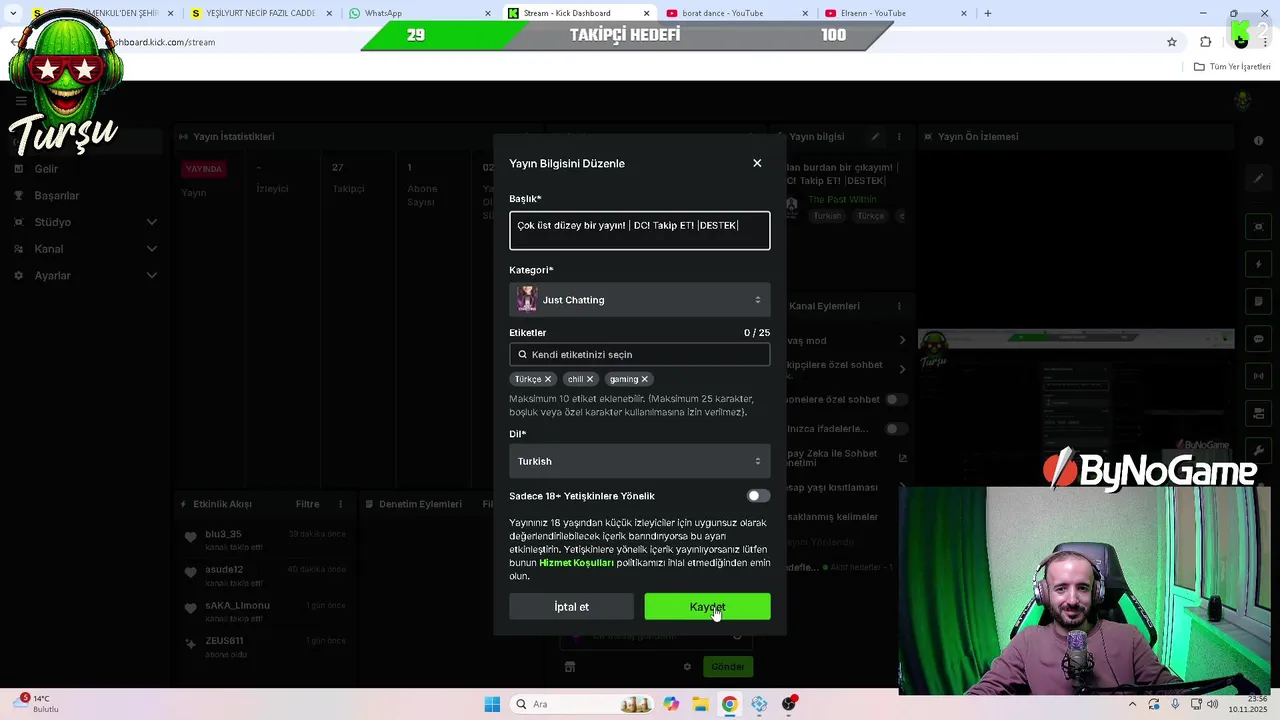Click the pencil icon in right sidebar

tap(1259, 179)
